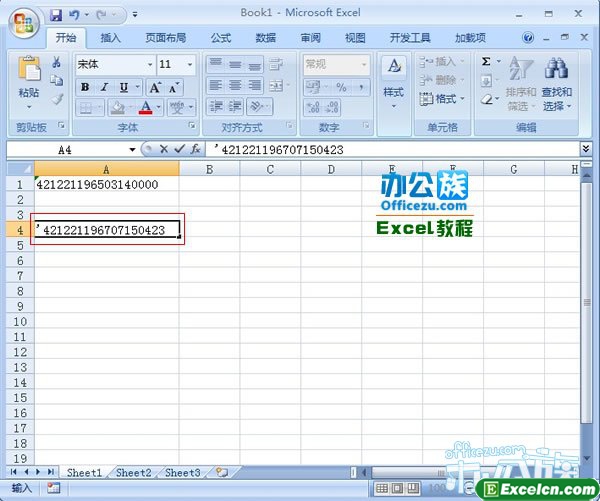The width and height of the screenshot is (600, 501).
Task: Increase decimal places
Action: pos(313,108)
